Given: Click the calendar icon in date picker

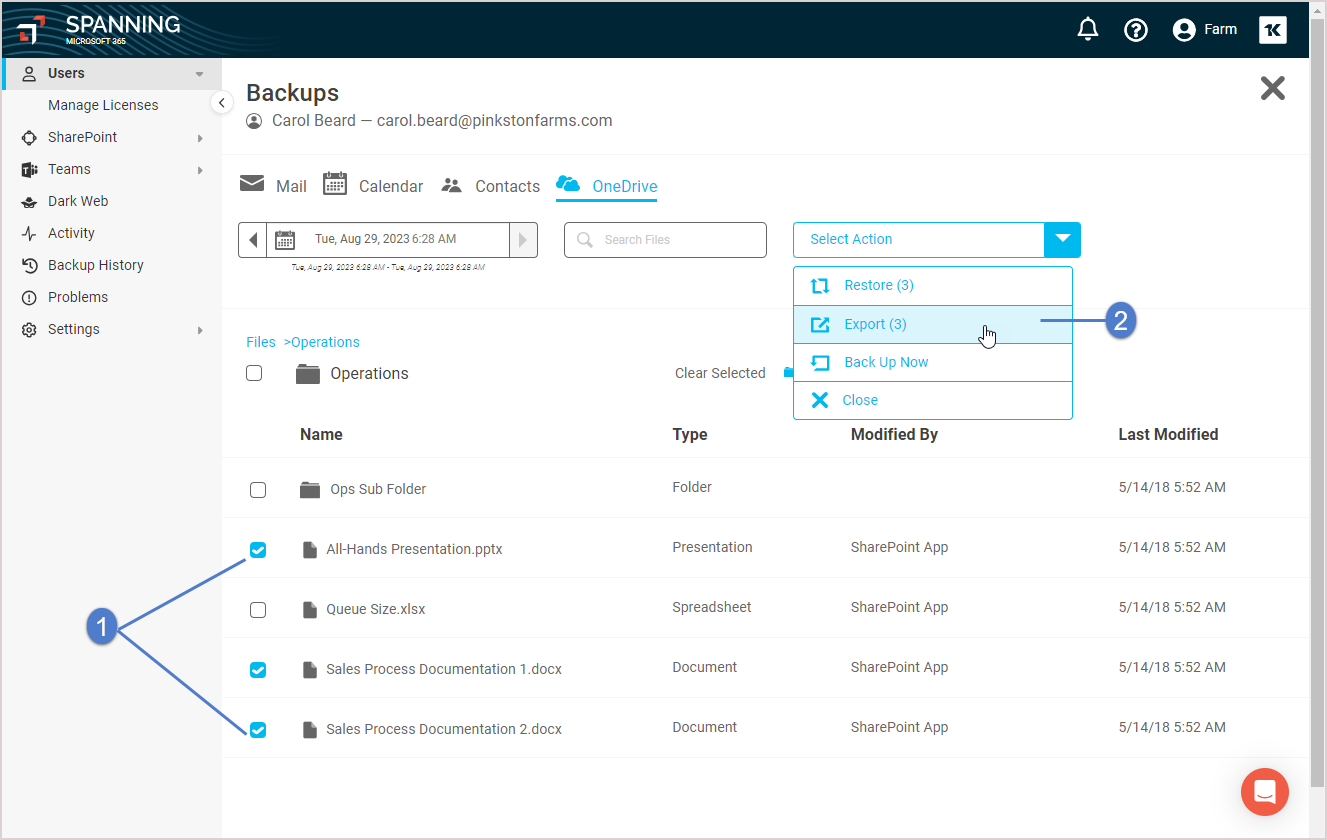Looking at the screenshot, I should [x=285, y=240].
